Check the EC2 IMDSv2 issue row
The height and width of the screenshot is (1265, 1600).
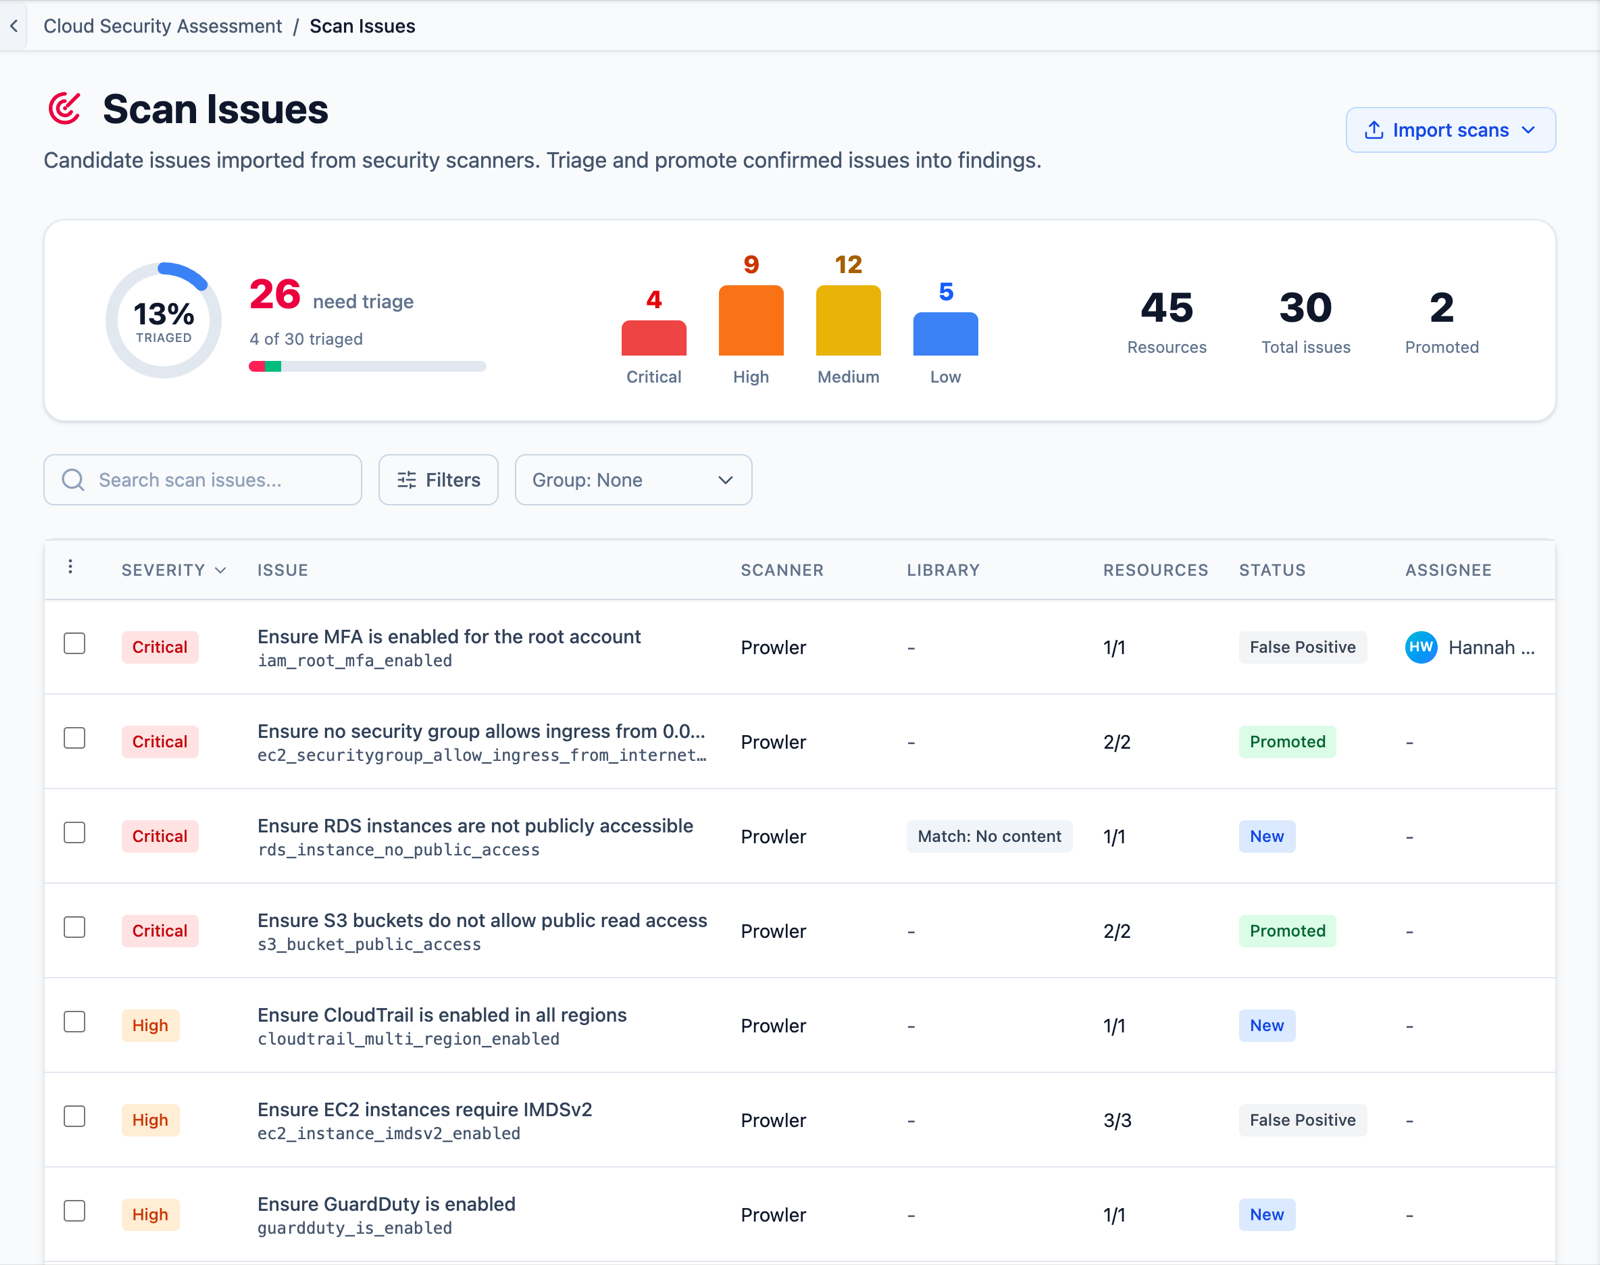(x=75, y=1116)
